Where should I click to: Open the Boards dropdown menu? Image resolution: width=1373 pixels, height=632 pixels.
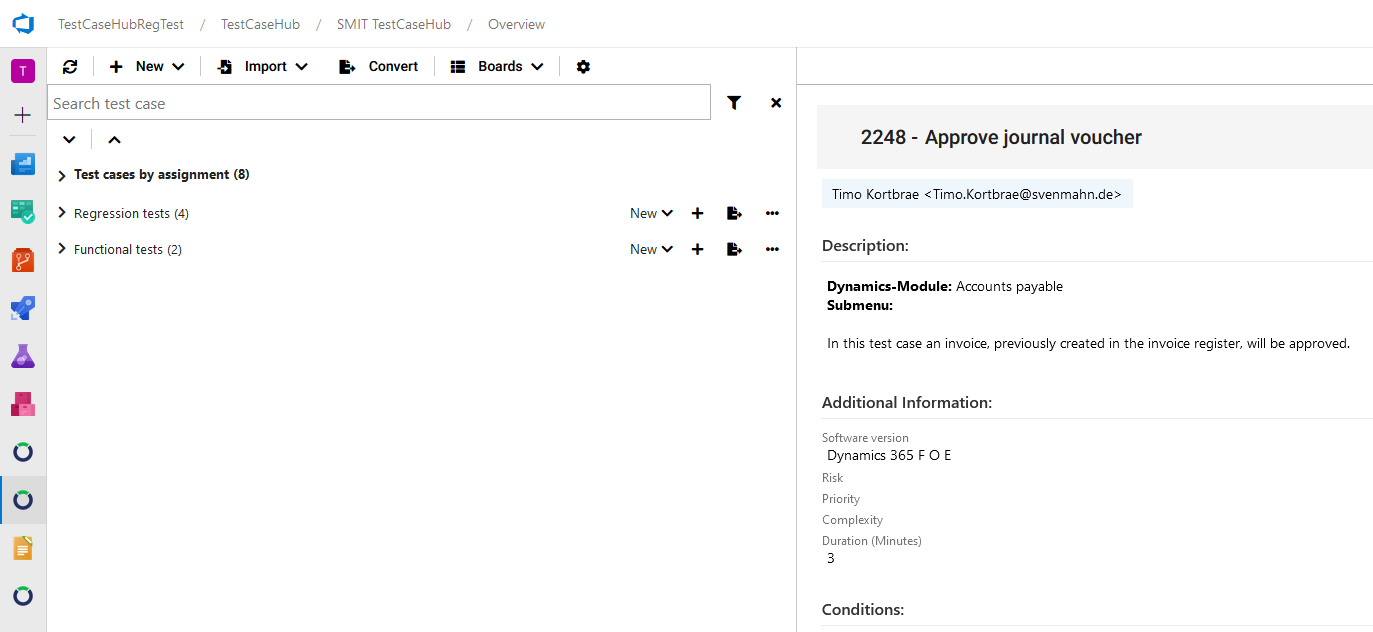click(497, 67)
